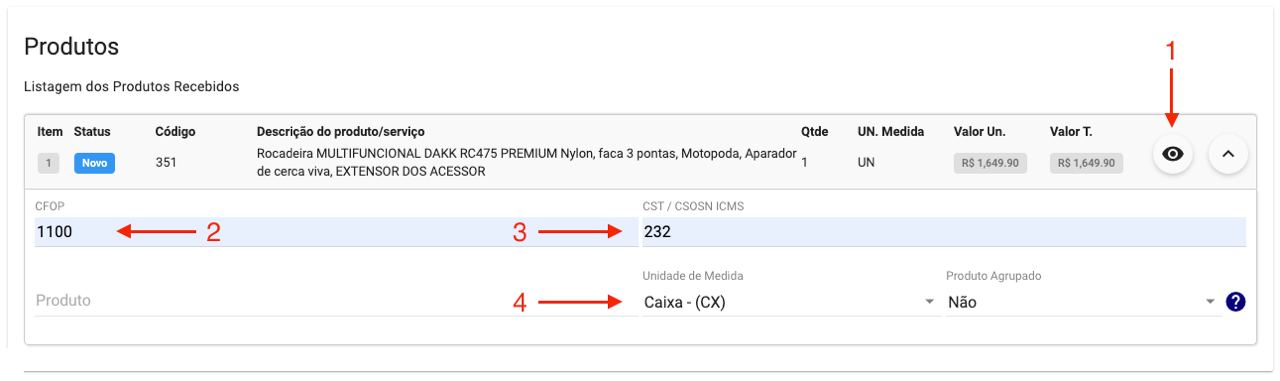Open the Produto Agrupado dropdown
The width and height of the screenshot is (1280, 381).
(1082, 302)
